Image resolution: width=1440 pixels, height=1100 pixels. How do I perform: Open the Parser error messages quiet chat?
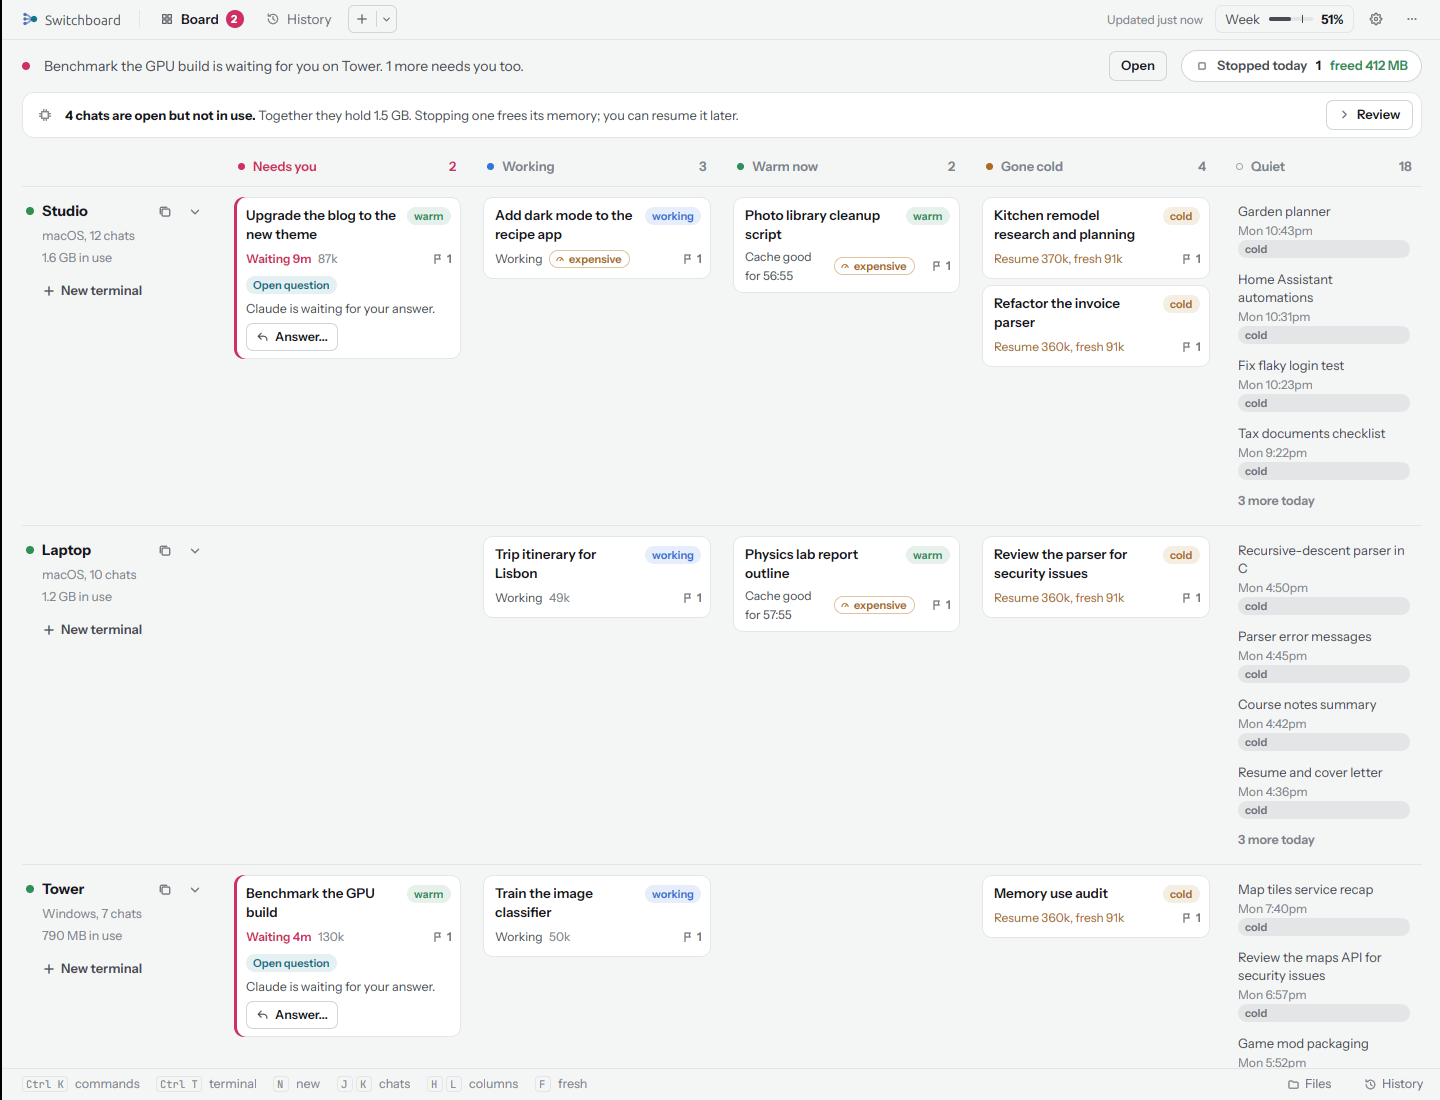1324,655
